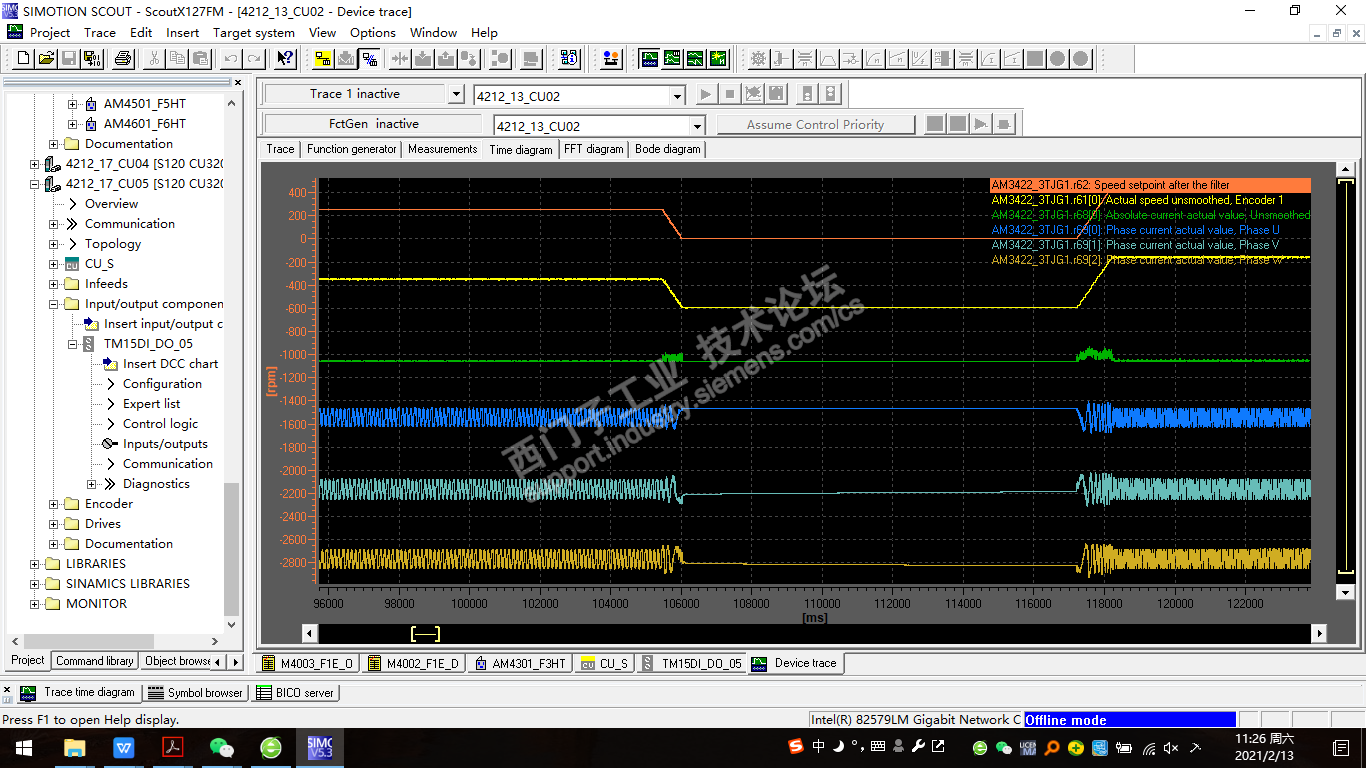Open Adobe Acrobat from the taskbar

(x=173, y=747)
